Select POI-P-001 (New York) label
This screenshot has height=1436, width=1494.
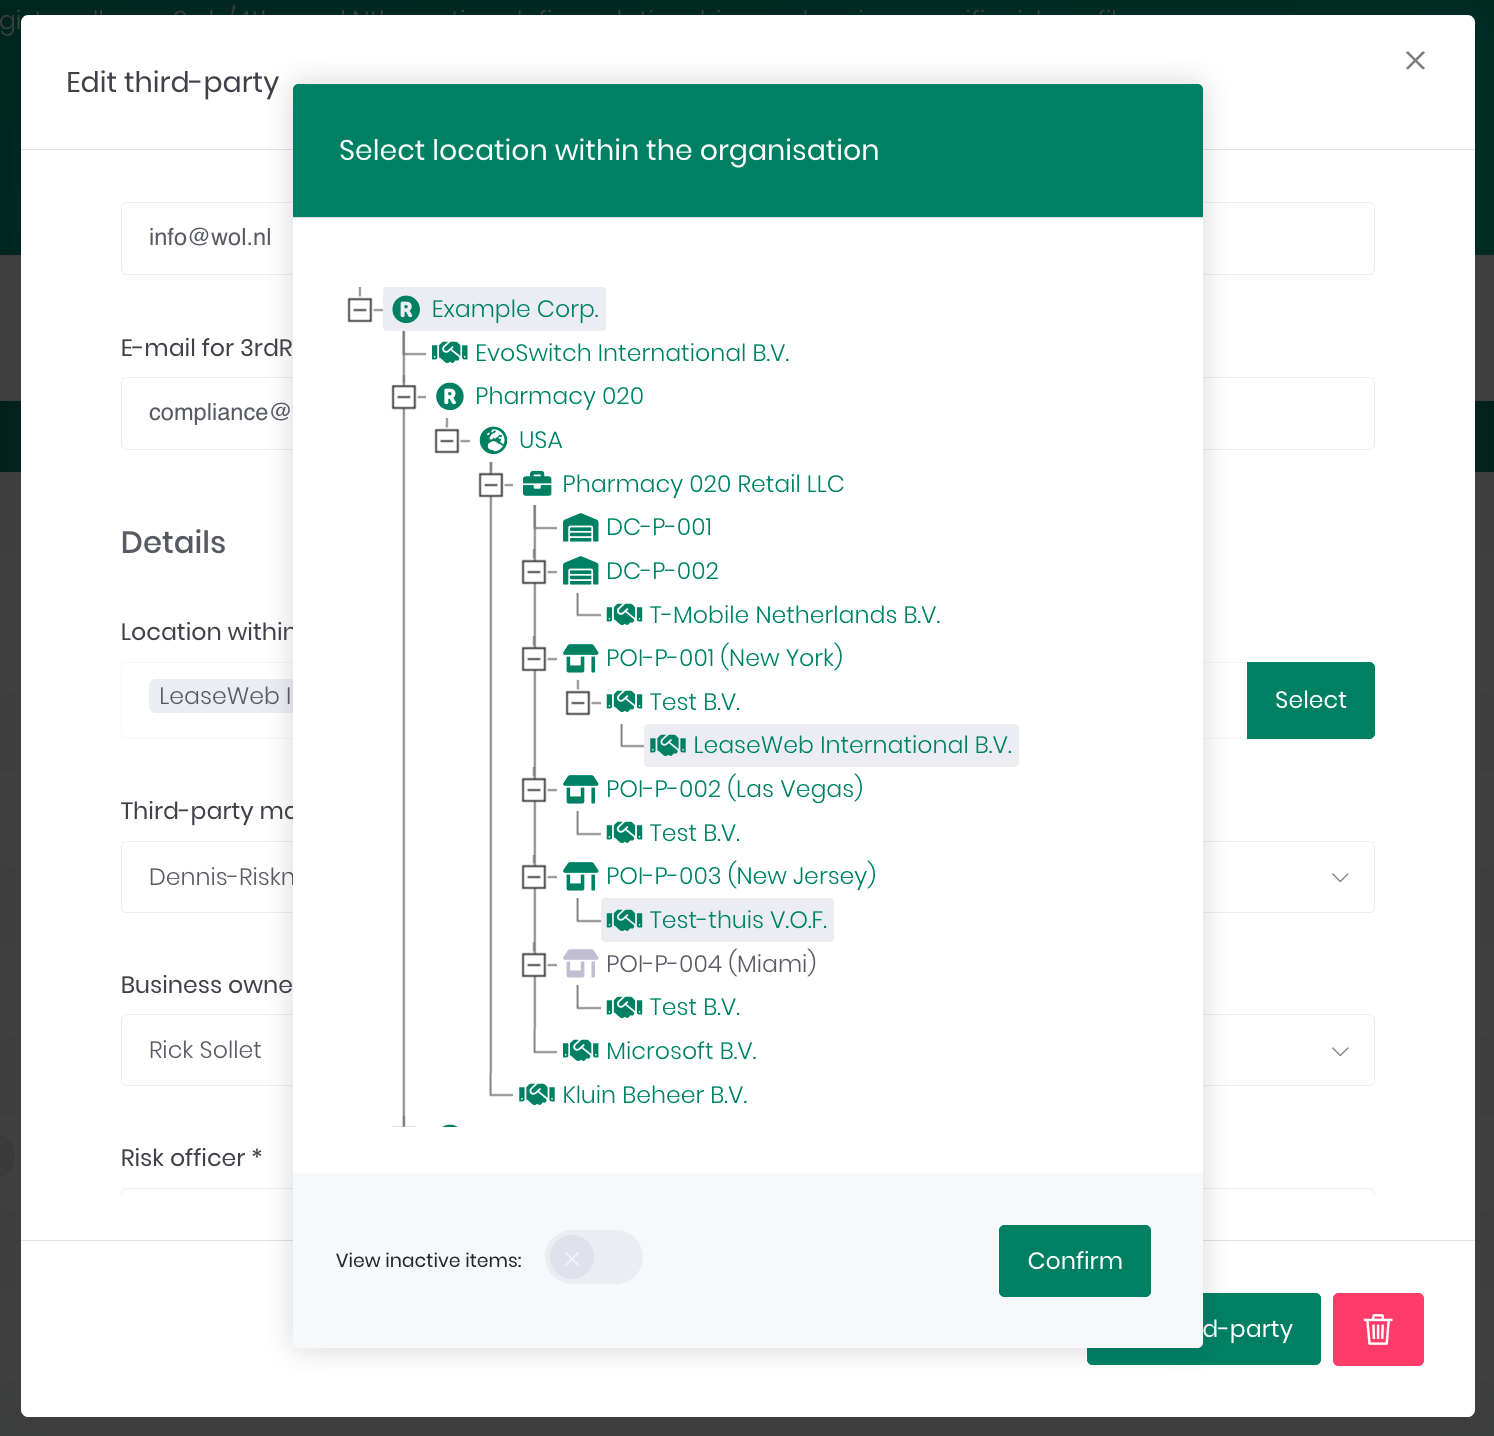point(724,658)
